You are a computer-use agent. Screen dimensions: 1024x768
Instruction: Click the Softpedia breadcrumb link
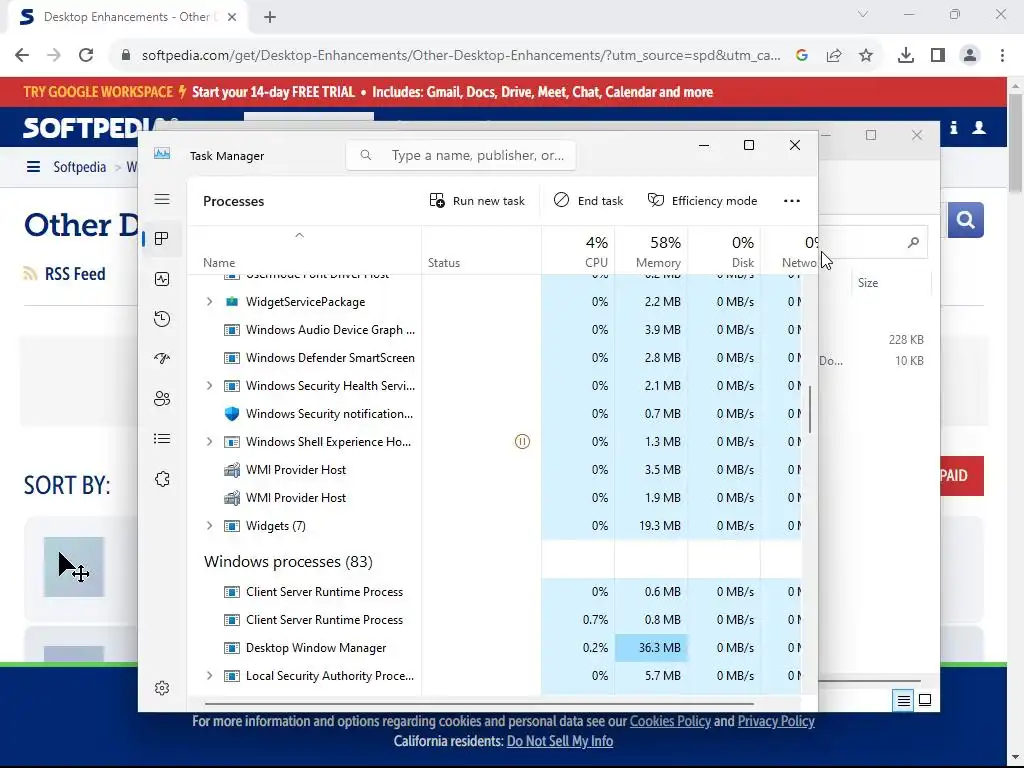(80, 167)
